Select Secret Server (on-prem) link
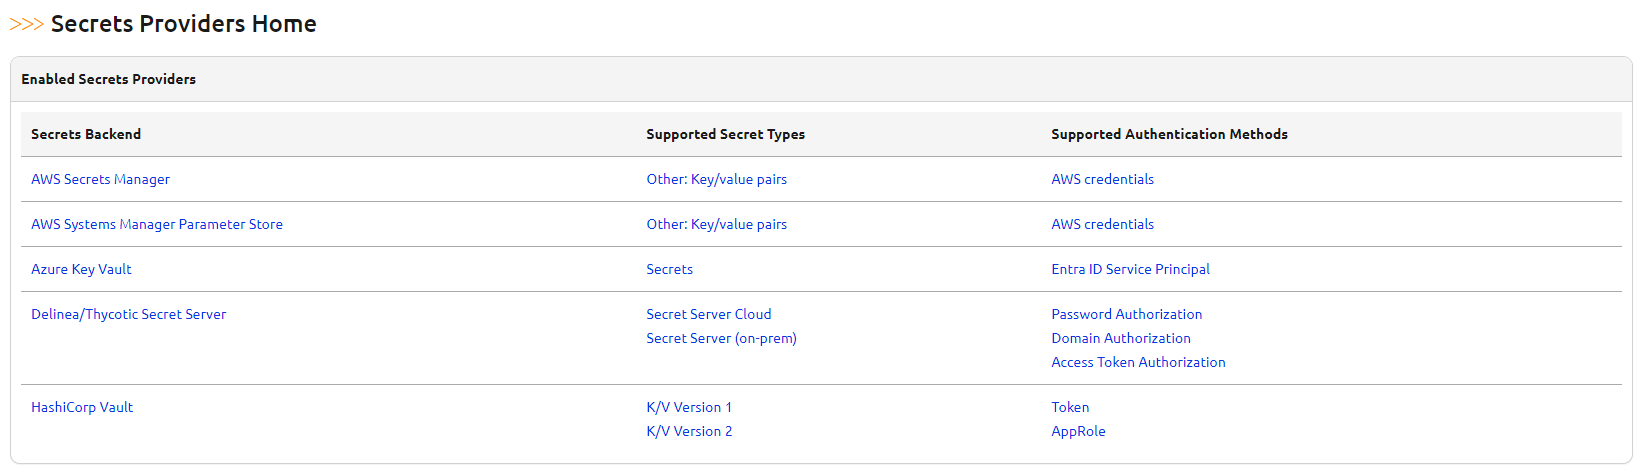The image size is (1640, 473). click(x=721, y=338)
